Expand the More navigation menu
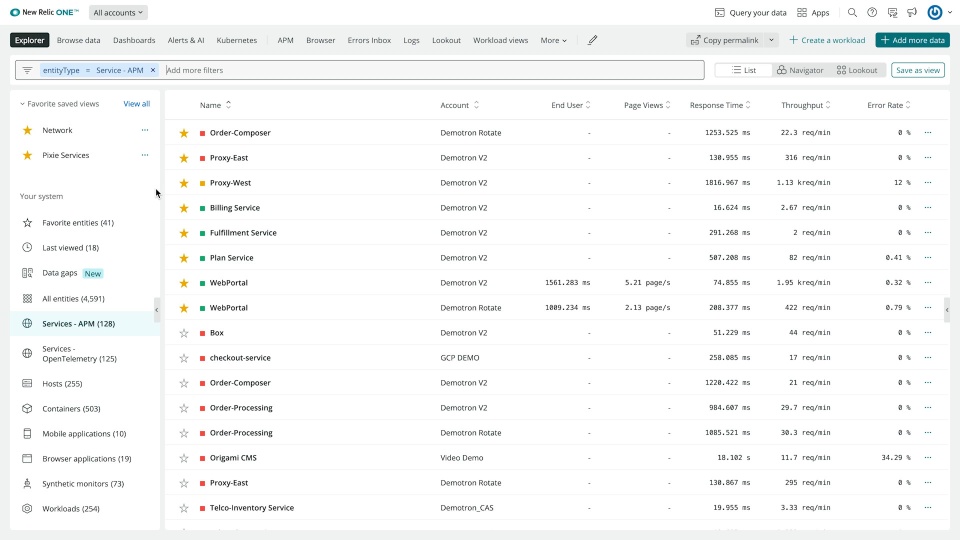 click(x=553, y=40)
